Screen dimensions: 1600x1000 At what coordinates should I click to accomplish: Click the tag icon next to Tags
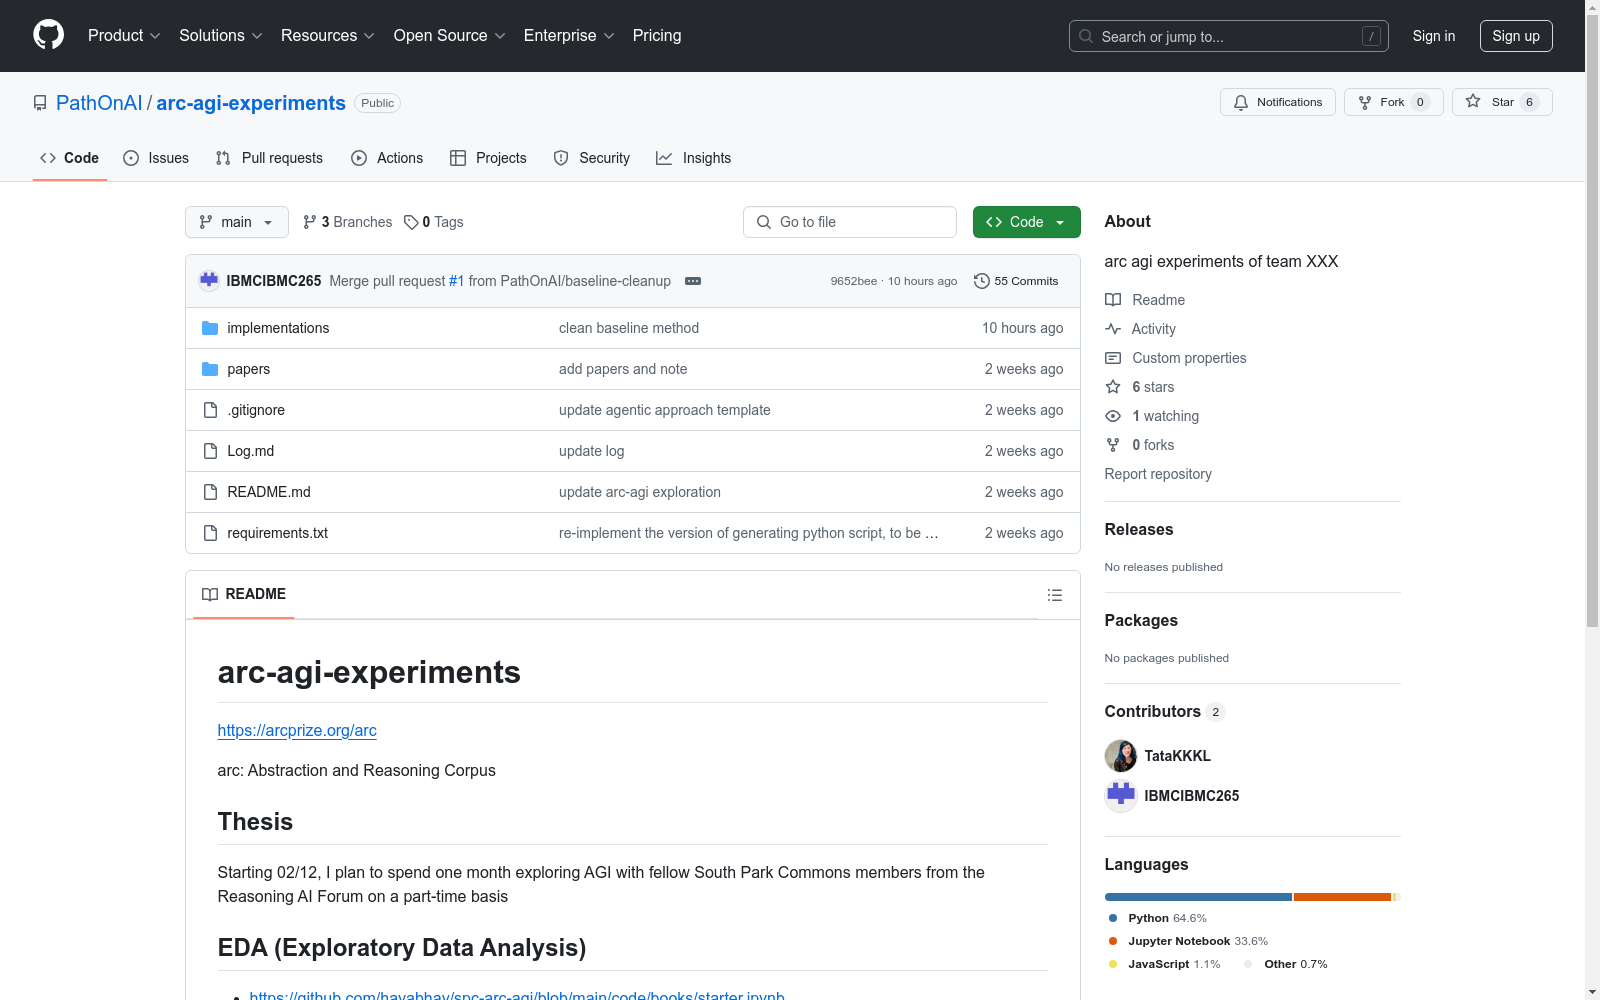pyautogui.click(x=411, y=222)
